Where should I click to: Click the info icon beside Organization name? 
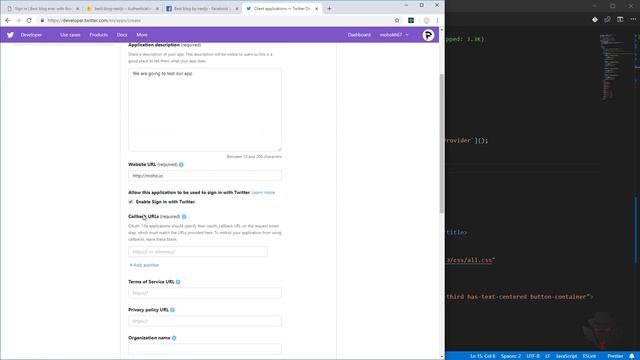pyautogui.click(x=174, y=338)
